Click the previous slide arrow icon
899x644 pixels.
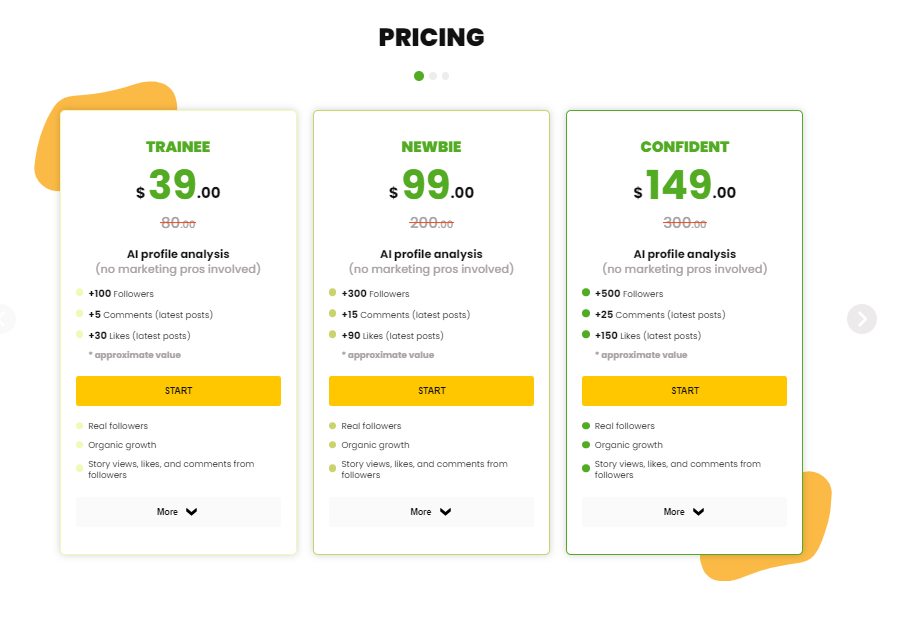[x=5, y=319]
